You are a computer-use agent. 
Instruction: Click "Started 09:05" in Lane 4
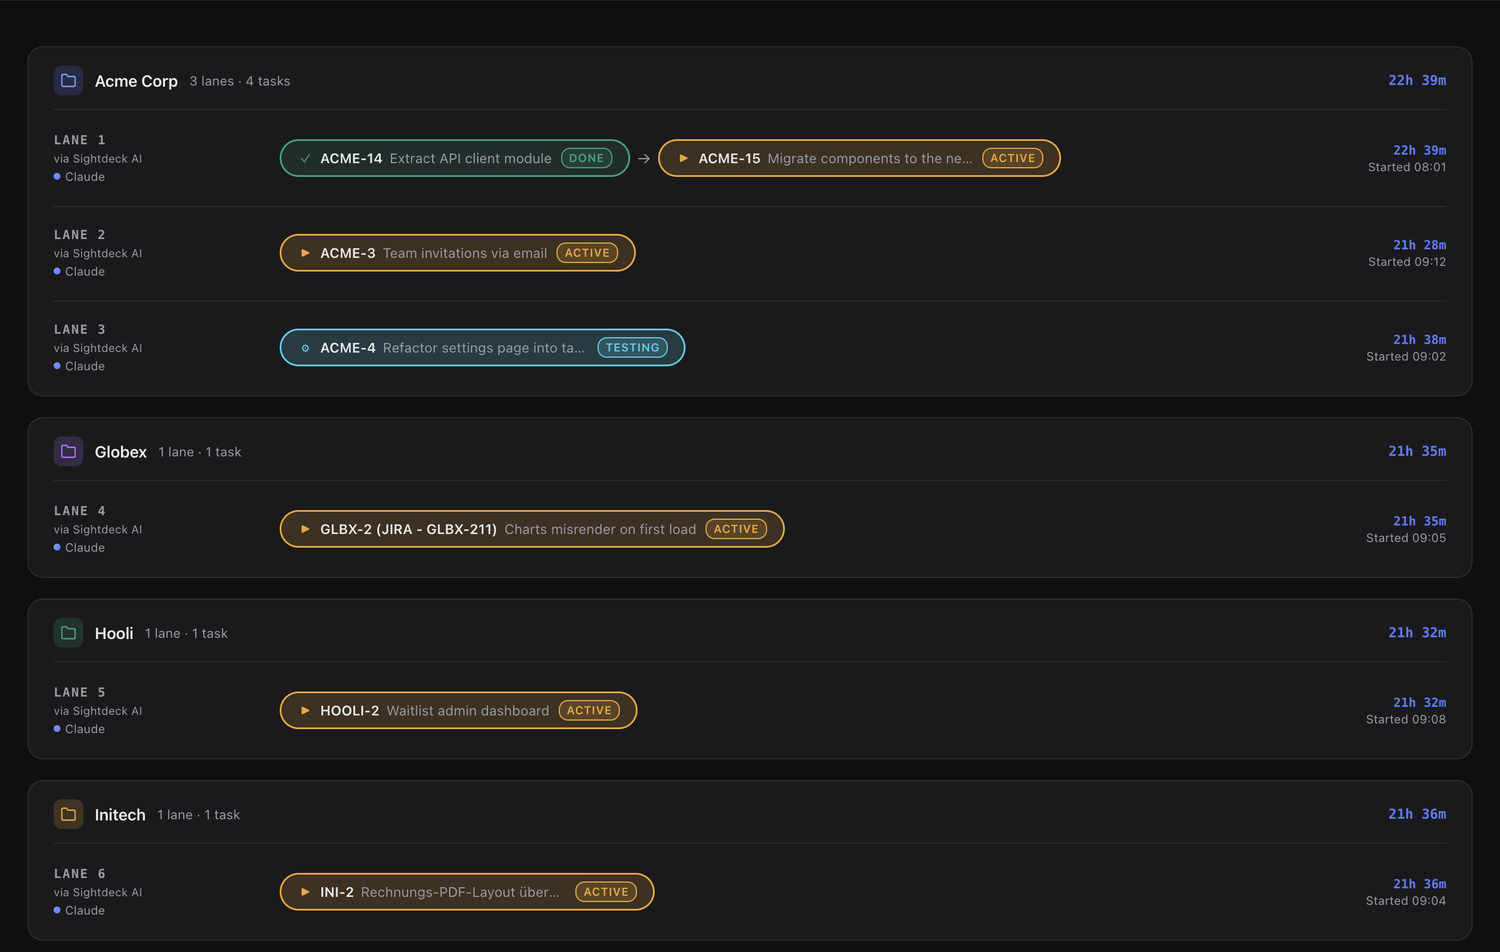pyautogui.click(x=1406, y=538)
